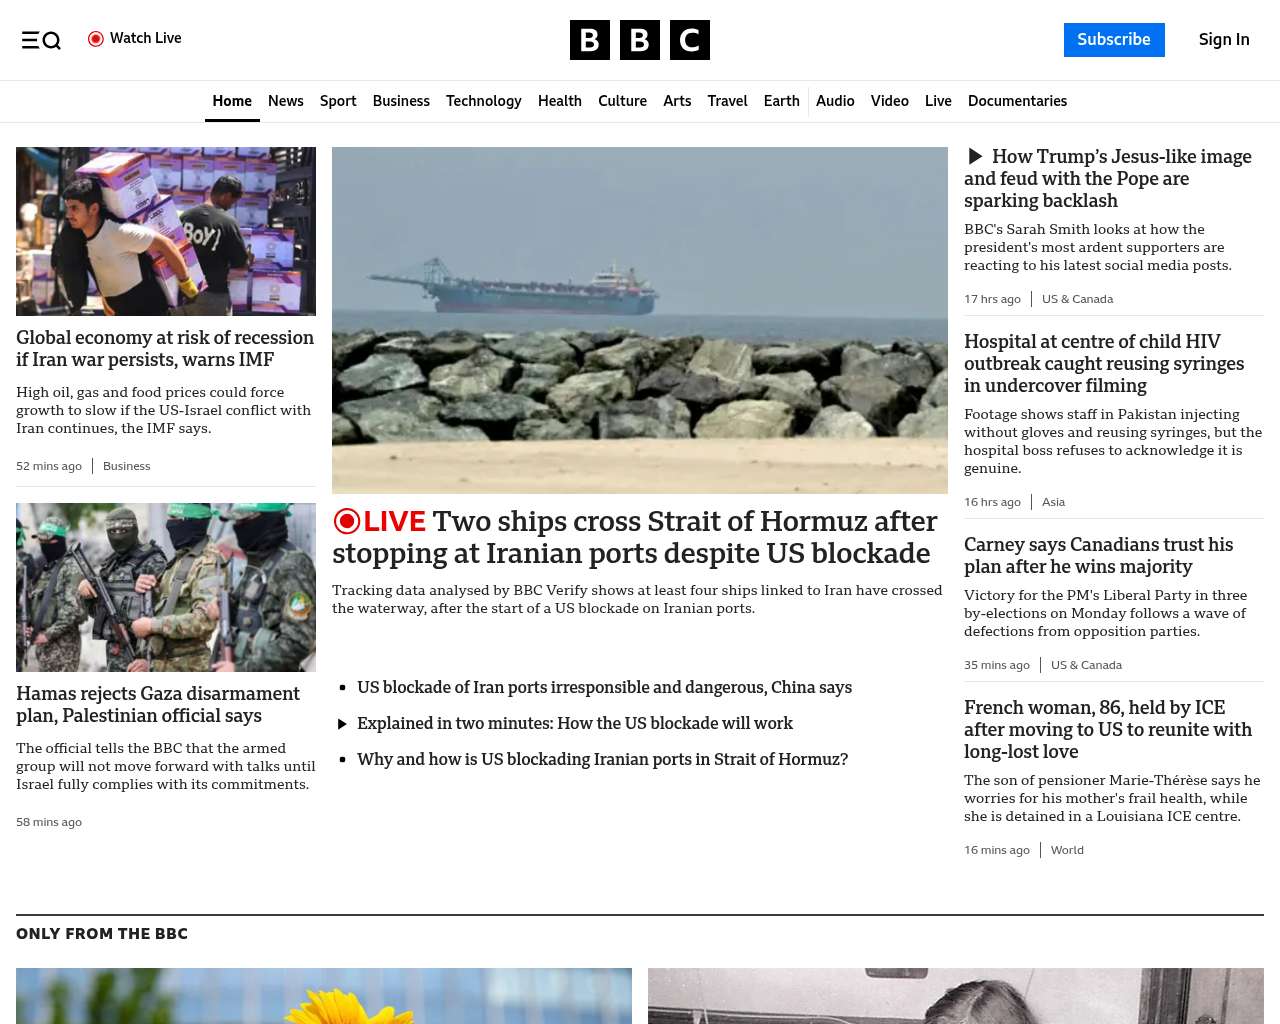The width and height of the screenshot is (1280, 1024).
Task: Go to the BBC logo homepage
Action: click(x=640, y=40)
